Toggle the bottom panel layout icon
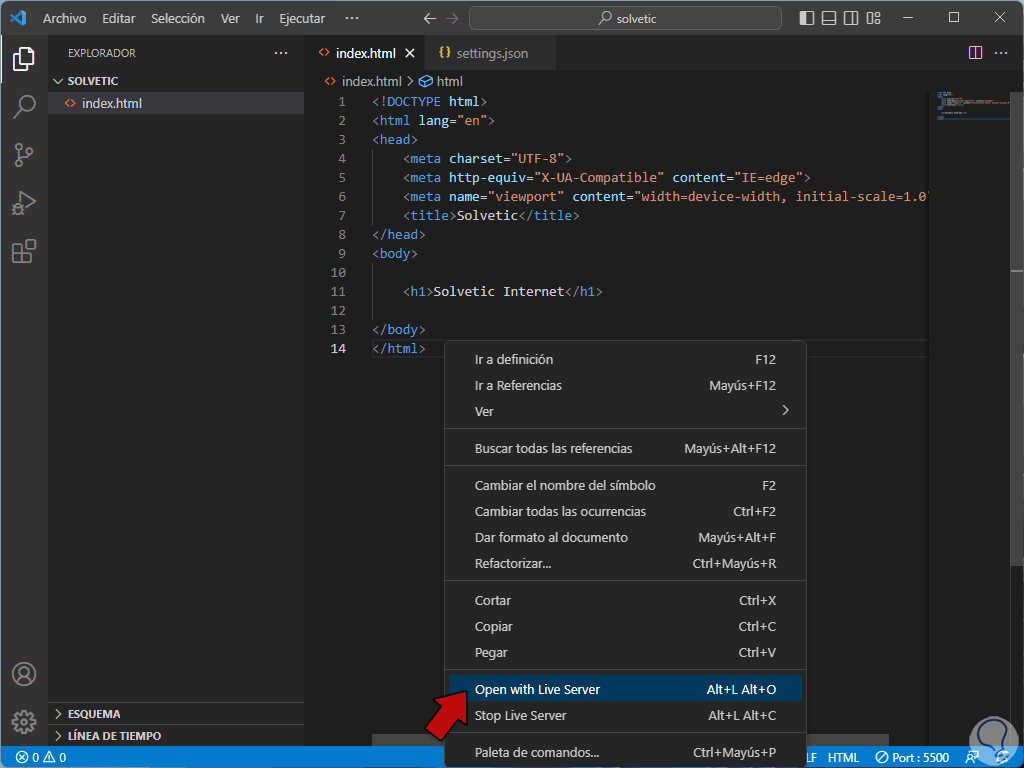 pyautogui.click(x=830, y=18)
